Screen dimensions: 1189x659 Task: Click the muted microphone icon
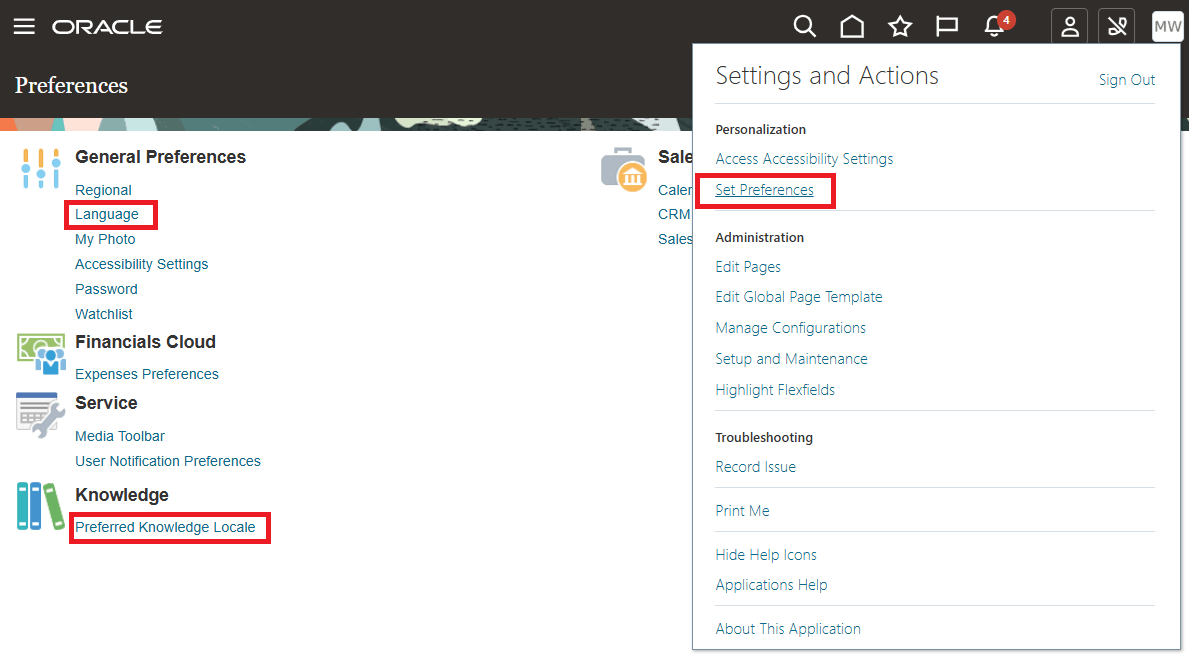pos(1116,26)
